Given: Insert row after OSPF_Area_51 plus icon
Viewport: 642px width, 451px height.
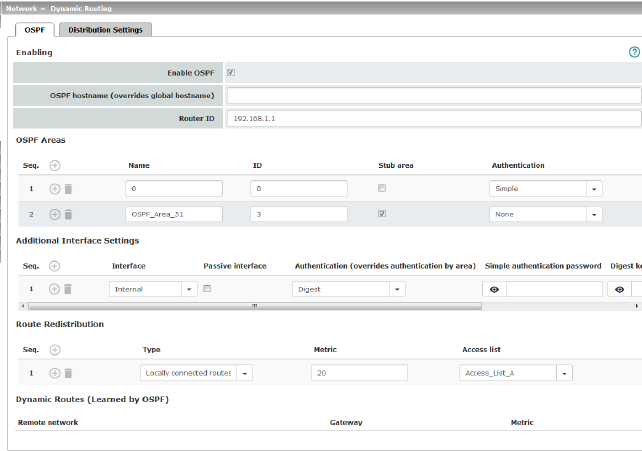Looking at the screenshot, I should pos(55,214).
